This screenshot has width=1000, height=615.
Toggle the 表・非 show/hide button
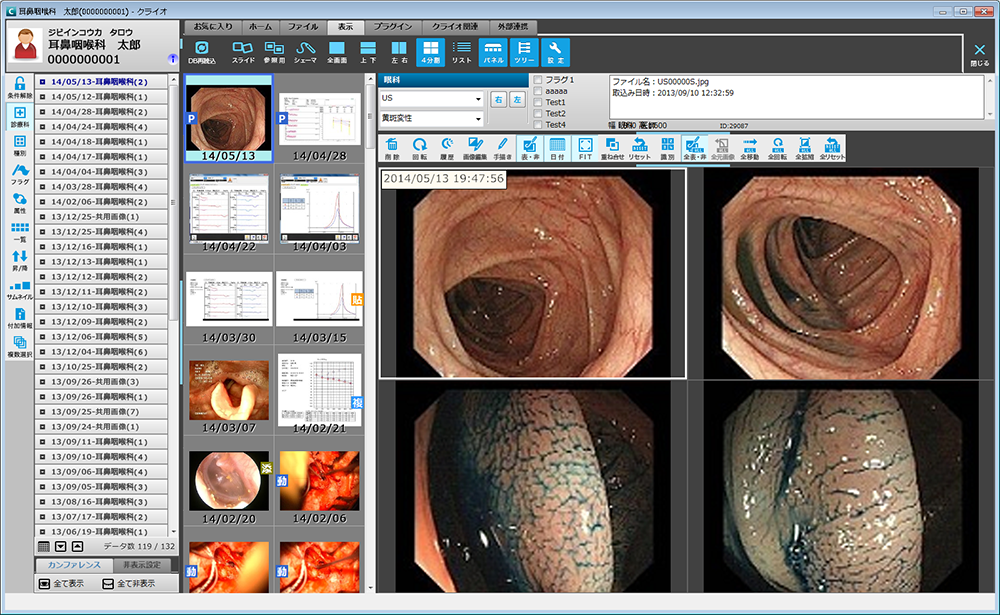click(x=530, y=148)
